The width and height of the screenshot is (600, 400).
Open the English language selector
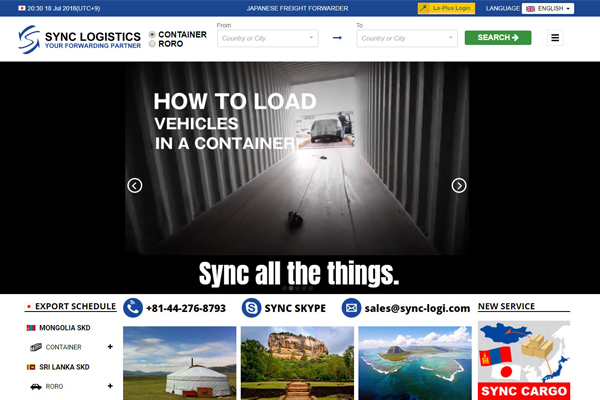[547, 8]
